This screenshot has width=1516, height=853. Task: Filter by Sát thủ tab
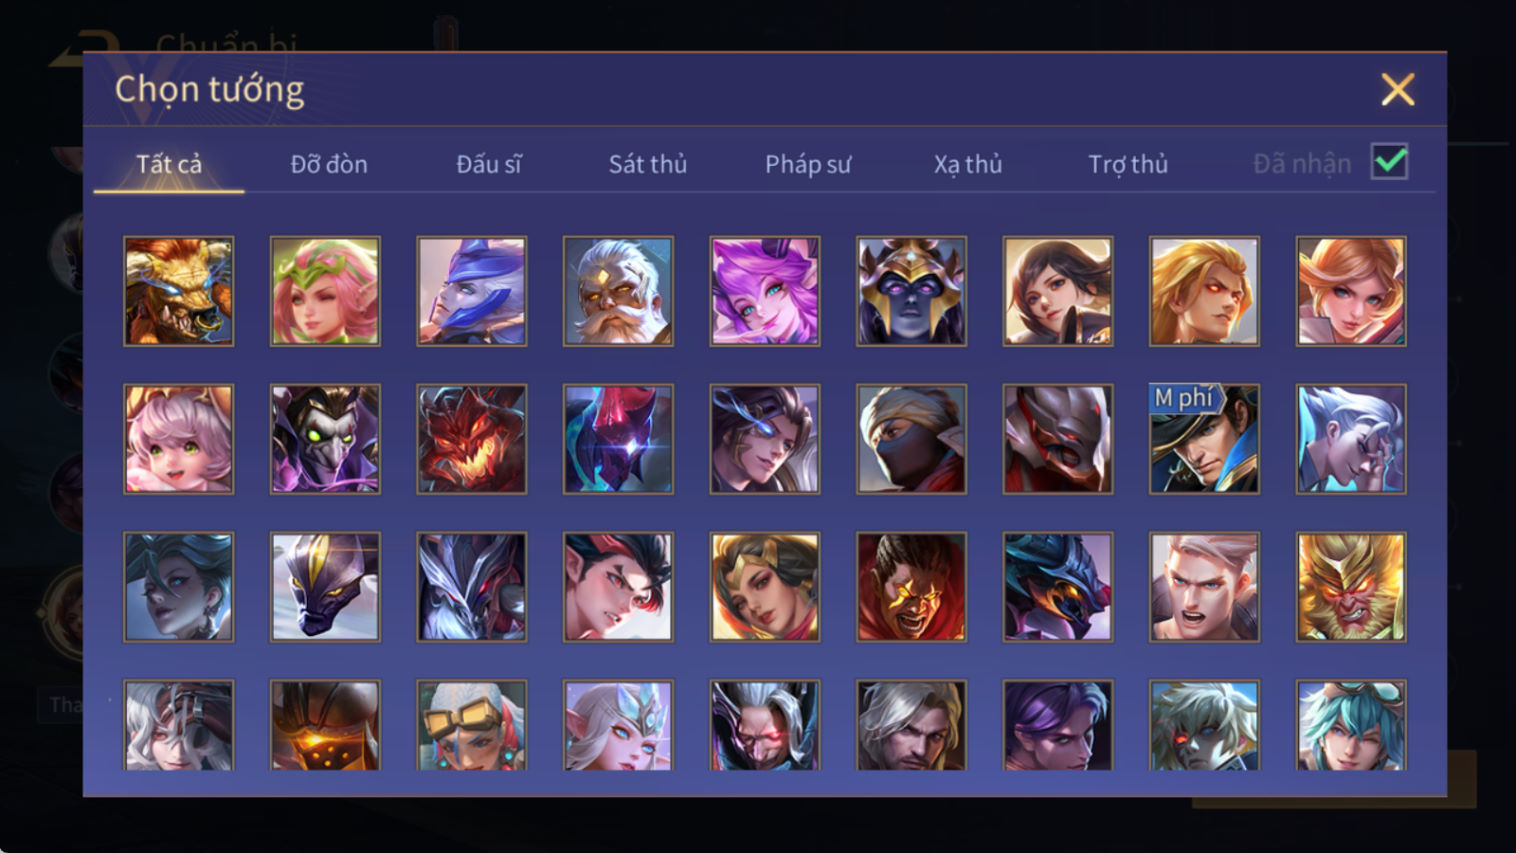648,164
